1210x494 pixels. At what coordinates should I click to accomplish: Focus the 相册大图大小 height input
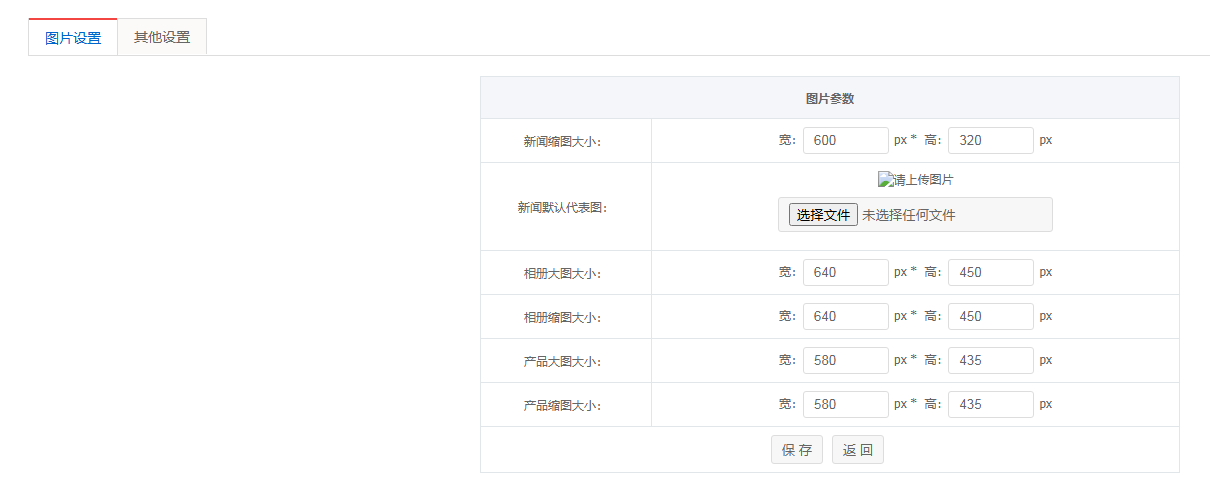point(990,273)
